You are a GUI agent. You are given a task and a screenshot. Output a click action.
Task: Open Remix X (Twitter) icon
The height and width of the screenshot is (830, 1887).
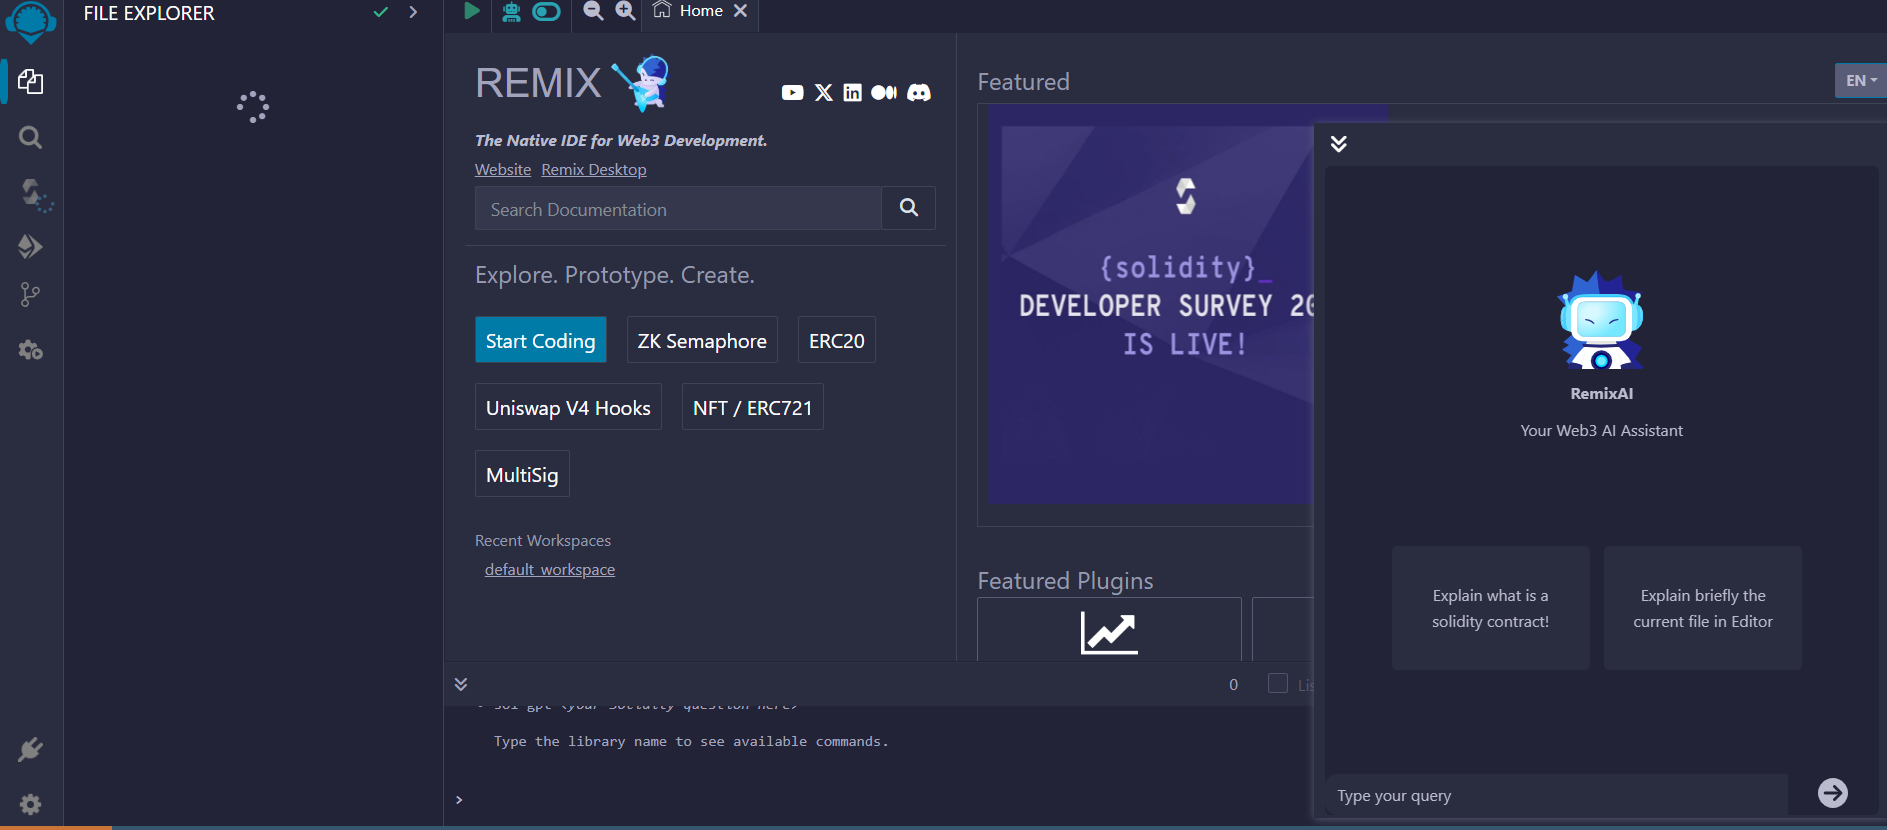tap(824, 93)
